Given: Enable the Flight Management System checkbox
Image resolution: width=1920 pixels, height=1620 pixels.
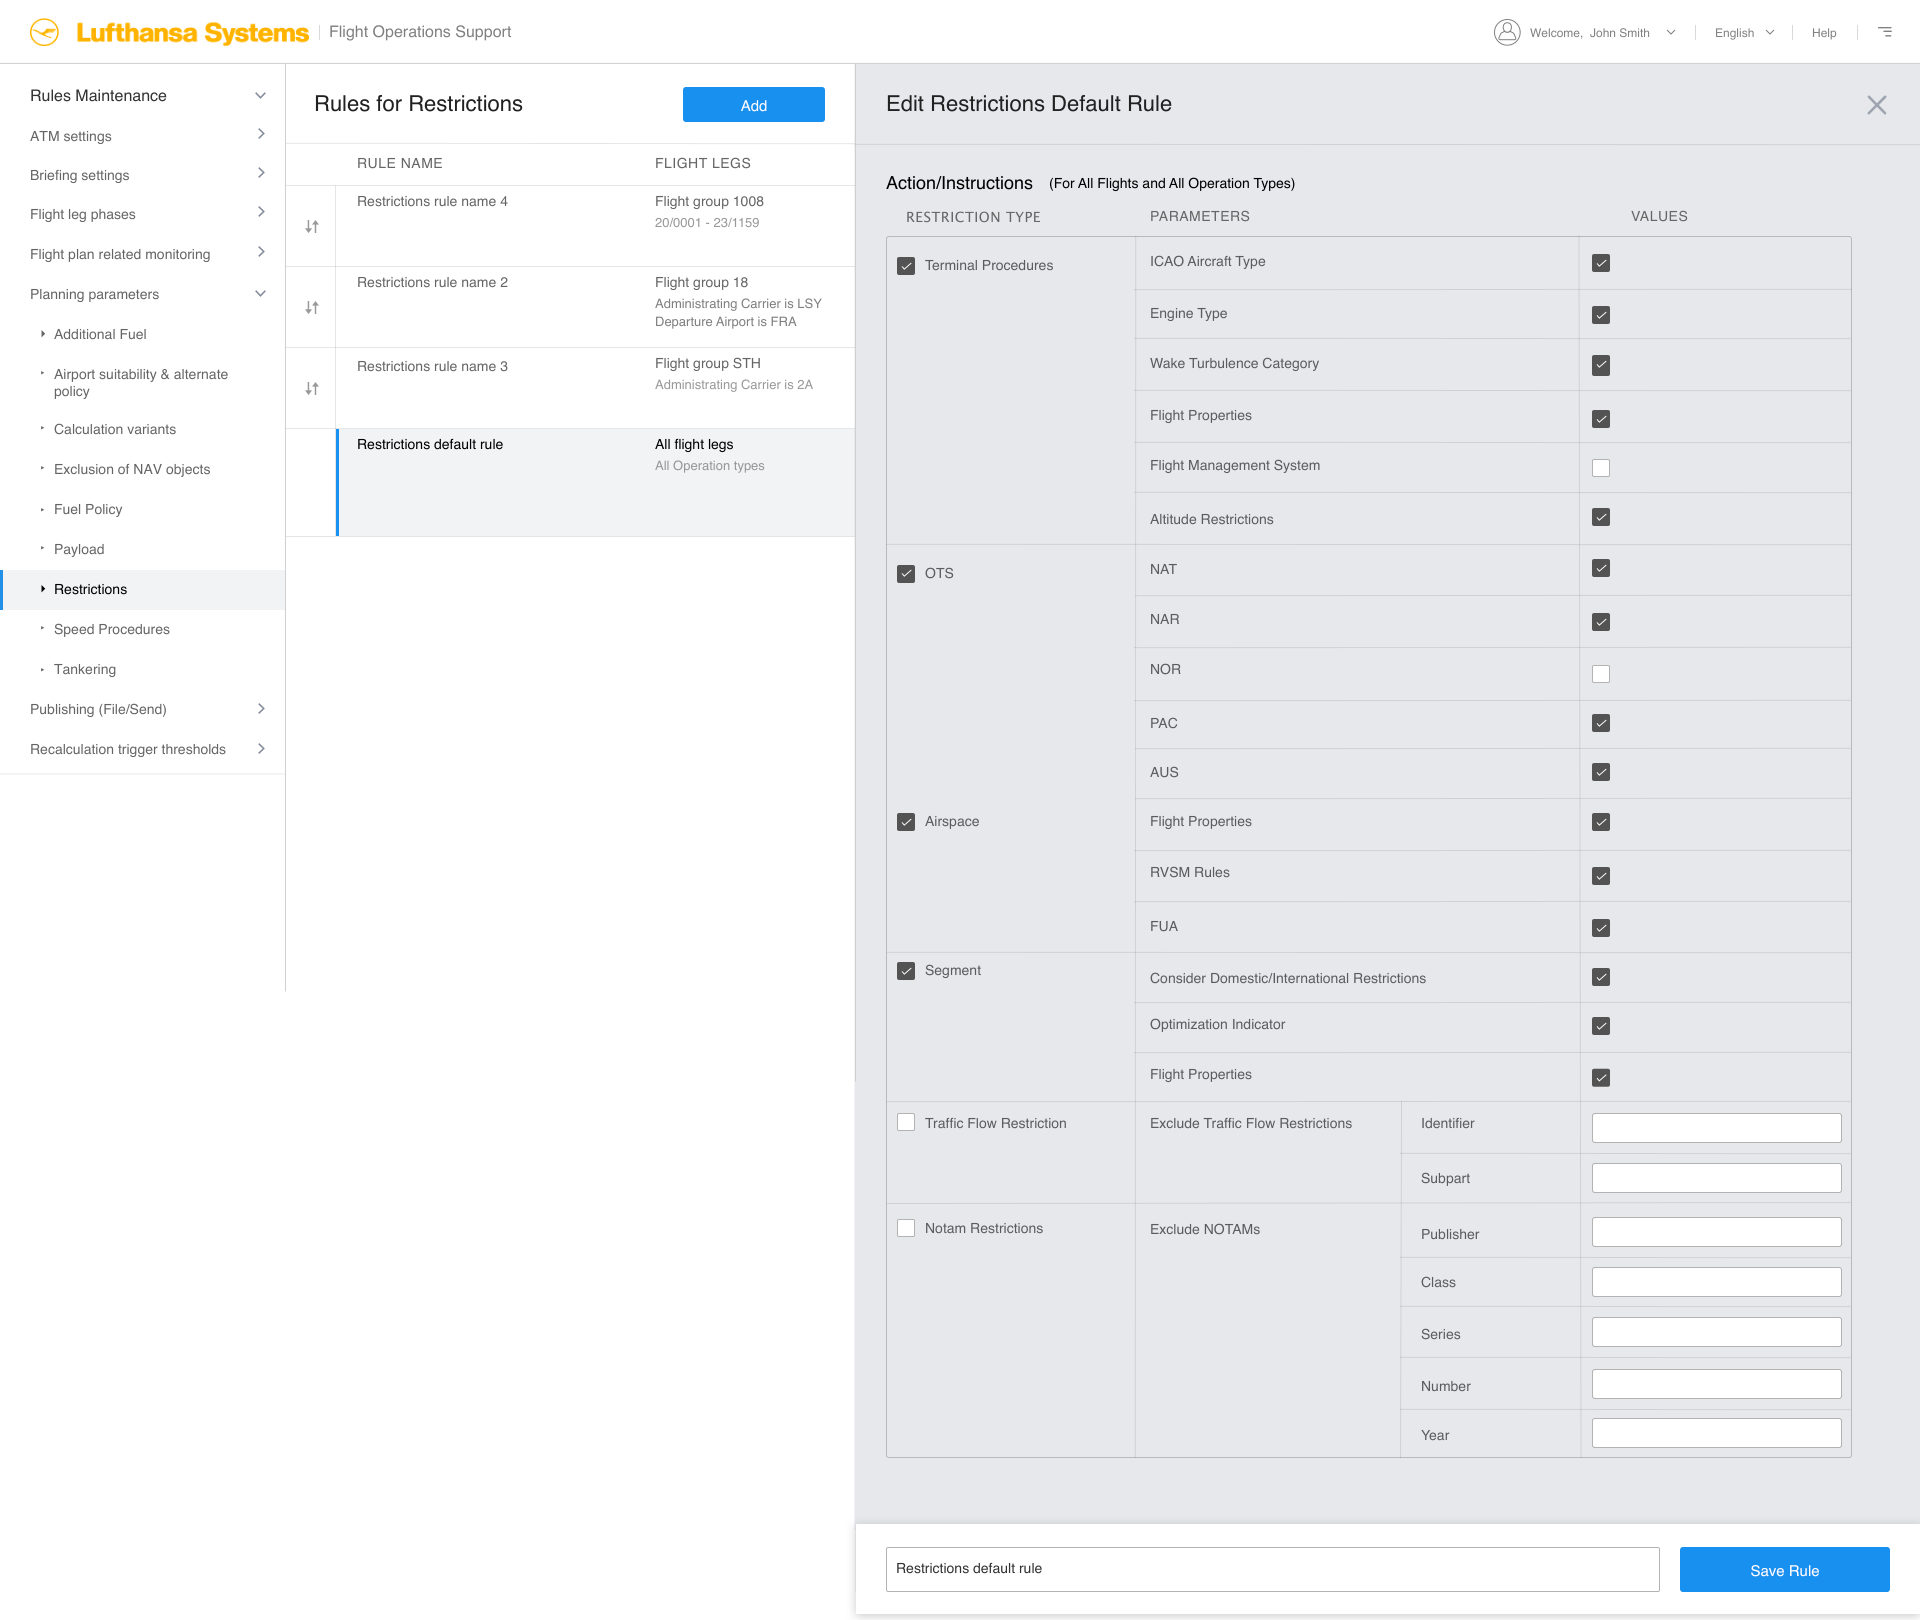Looking at the screenshot, I should coord(1601,468).
